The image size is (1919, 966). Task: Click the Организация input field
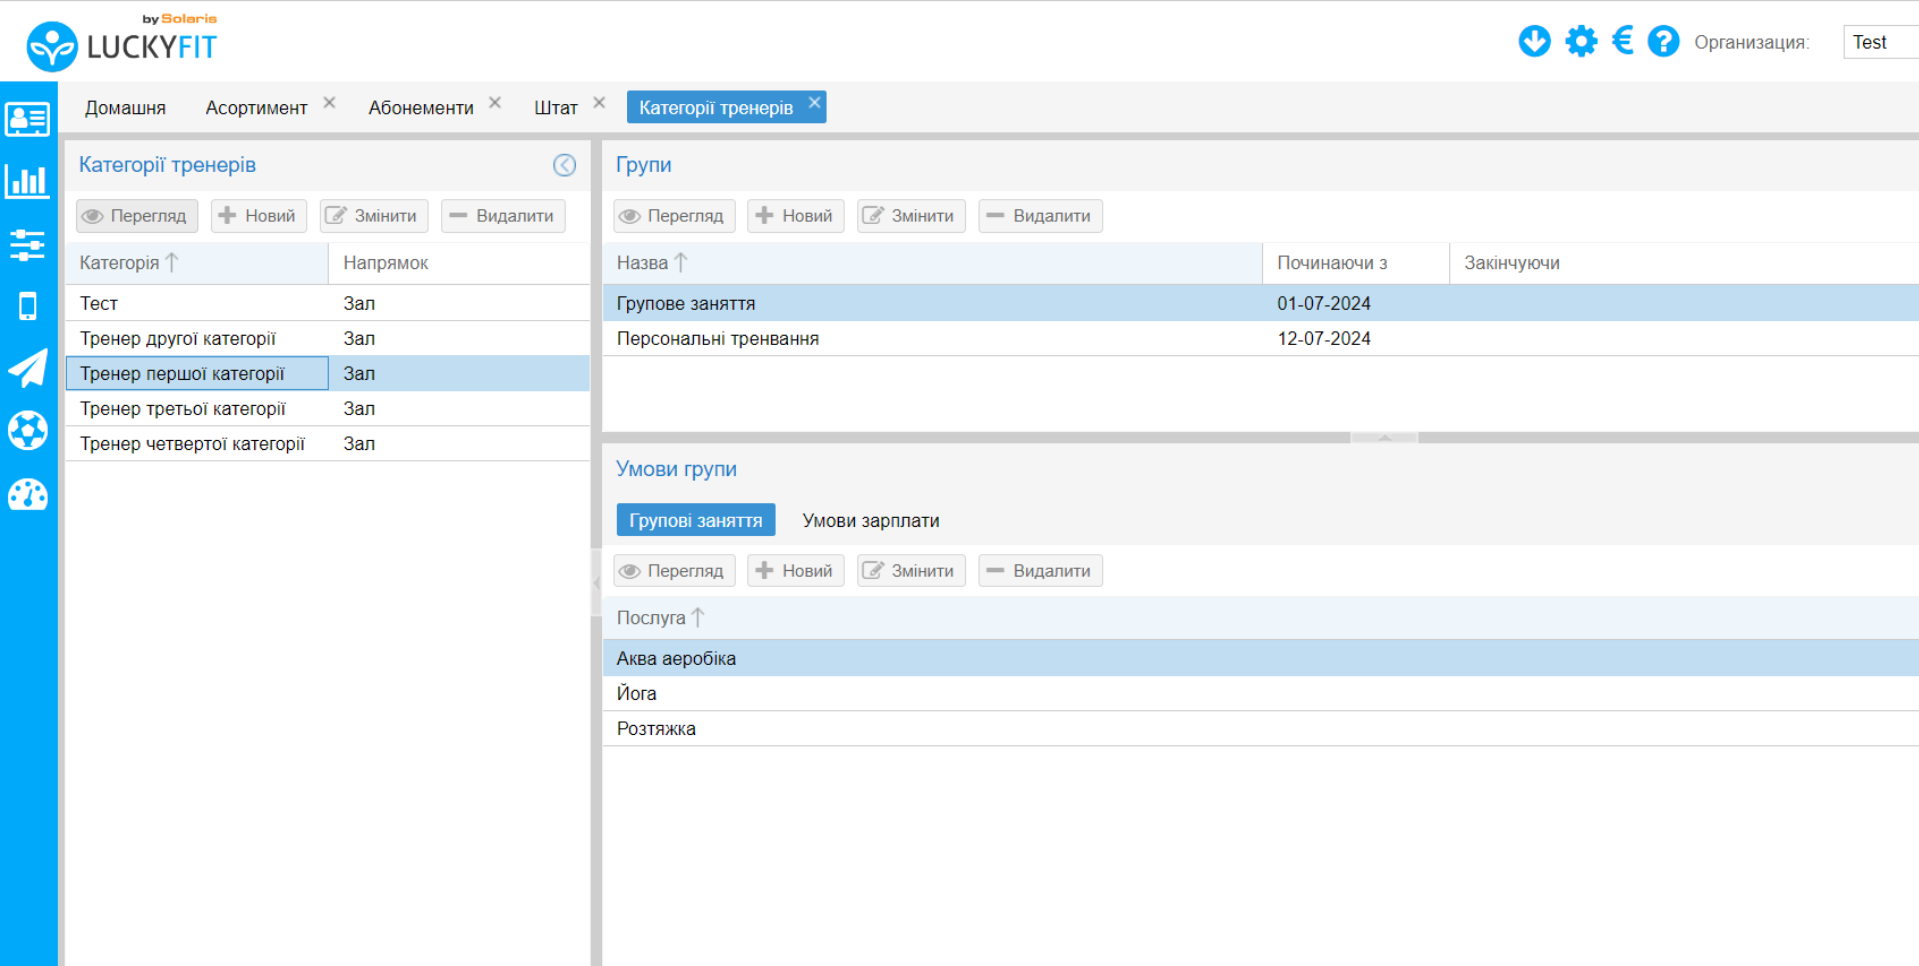point(1880,42)
